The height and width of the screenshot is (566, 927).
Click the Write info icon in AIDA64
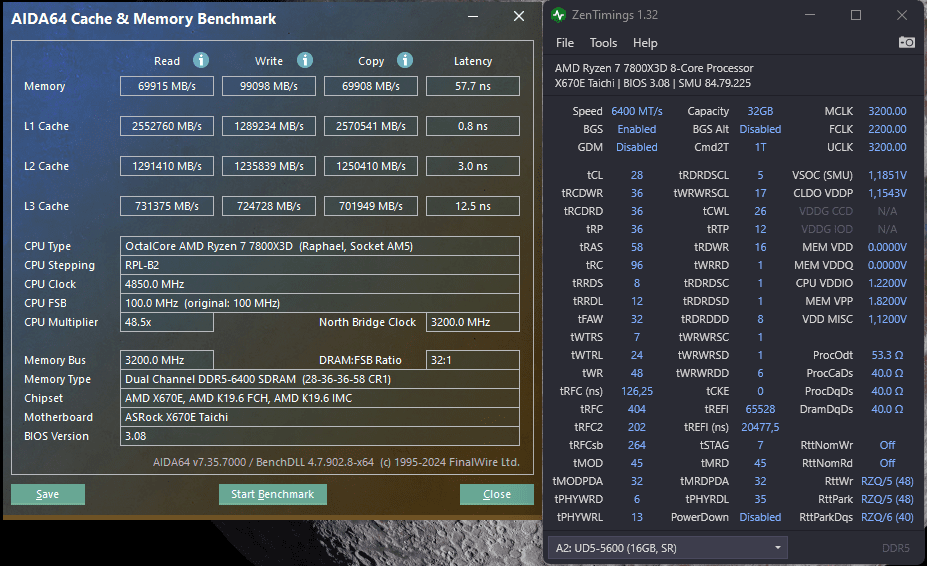(304, 60)
